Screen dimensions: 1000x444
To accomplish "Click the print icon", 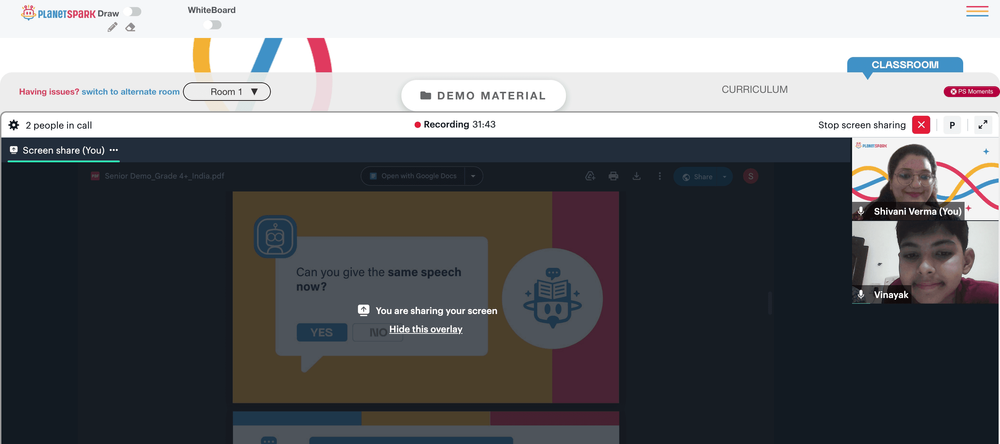I will [614, 176].
